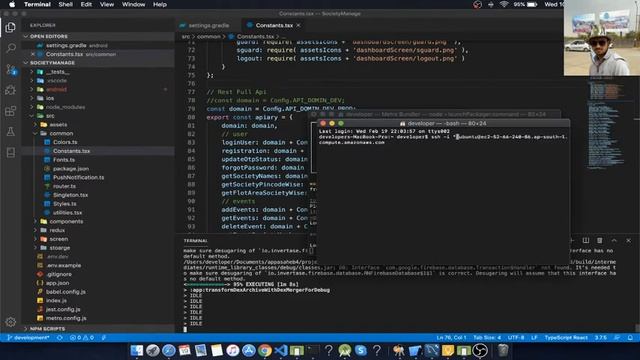Open the Window menu in the menu bar

click(133, 4)
